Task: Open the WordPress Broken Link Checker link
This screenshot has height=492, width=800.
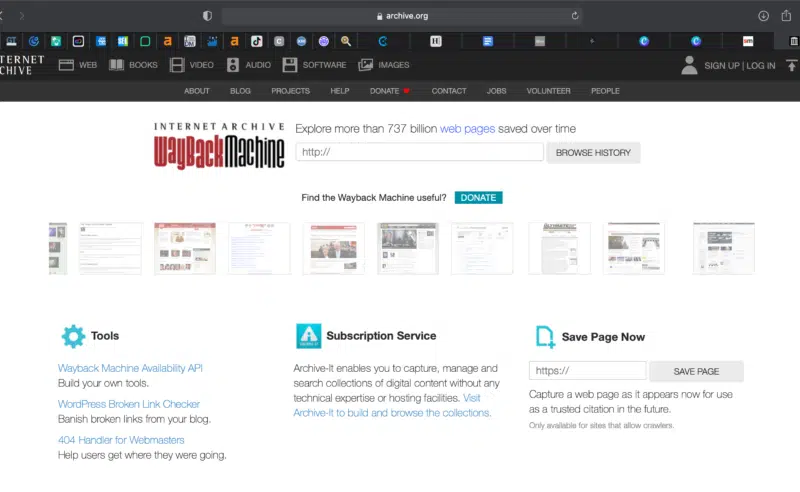Action: 129,404
